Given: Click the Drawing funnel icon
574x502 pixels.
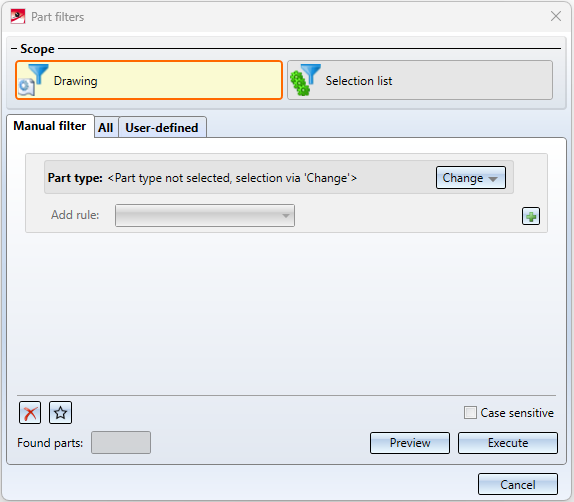Looking at the screenshot, I should pos(34,80).
